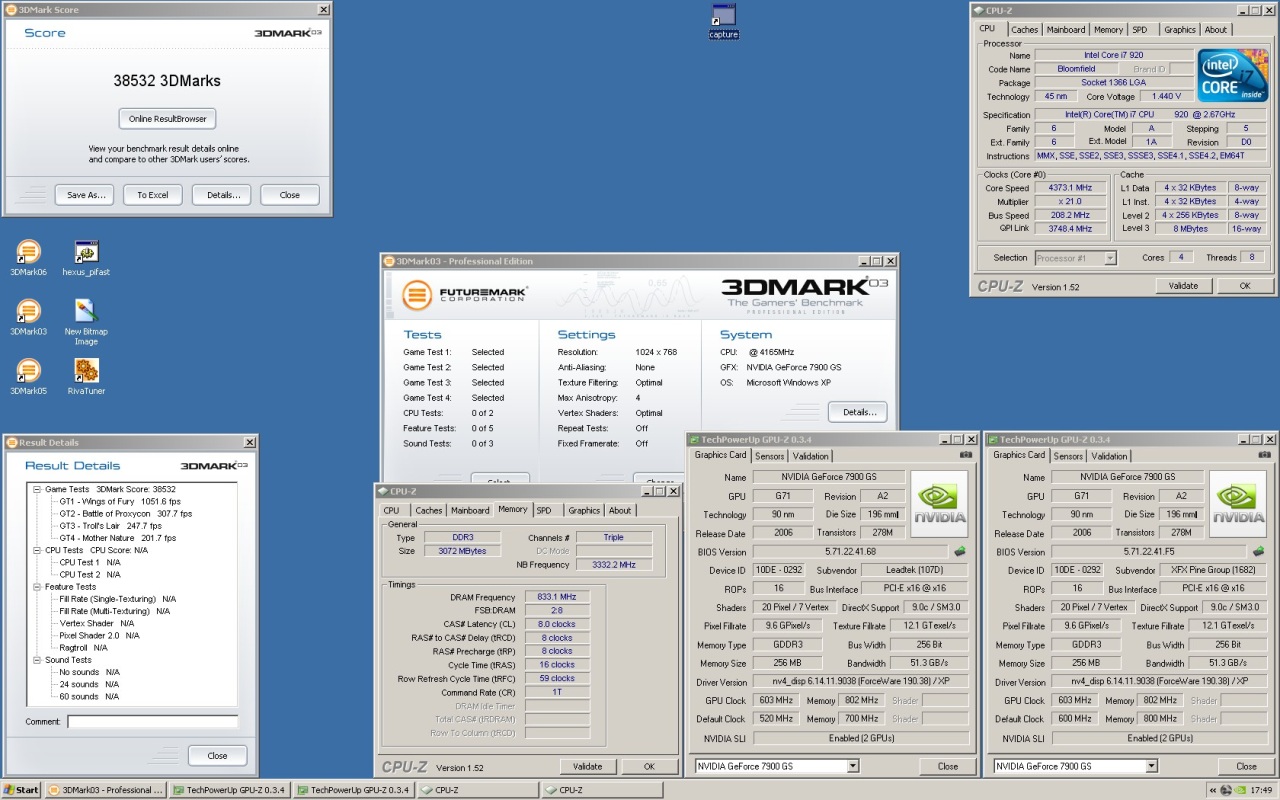Screen dimensions: 1280x800
Task: Launch the 3DMark05 desktop shortcut
Action: point(29,377)
